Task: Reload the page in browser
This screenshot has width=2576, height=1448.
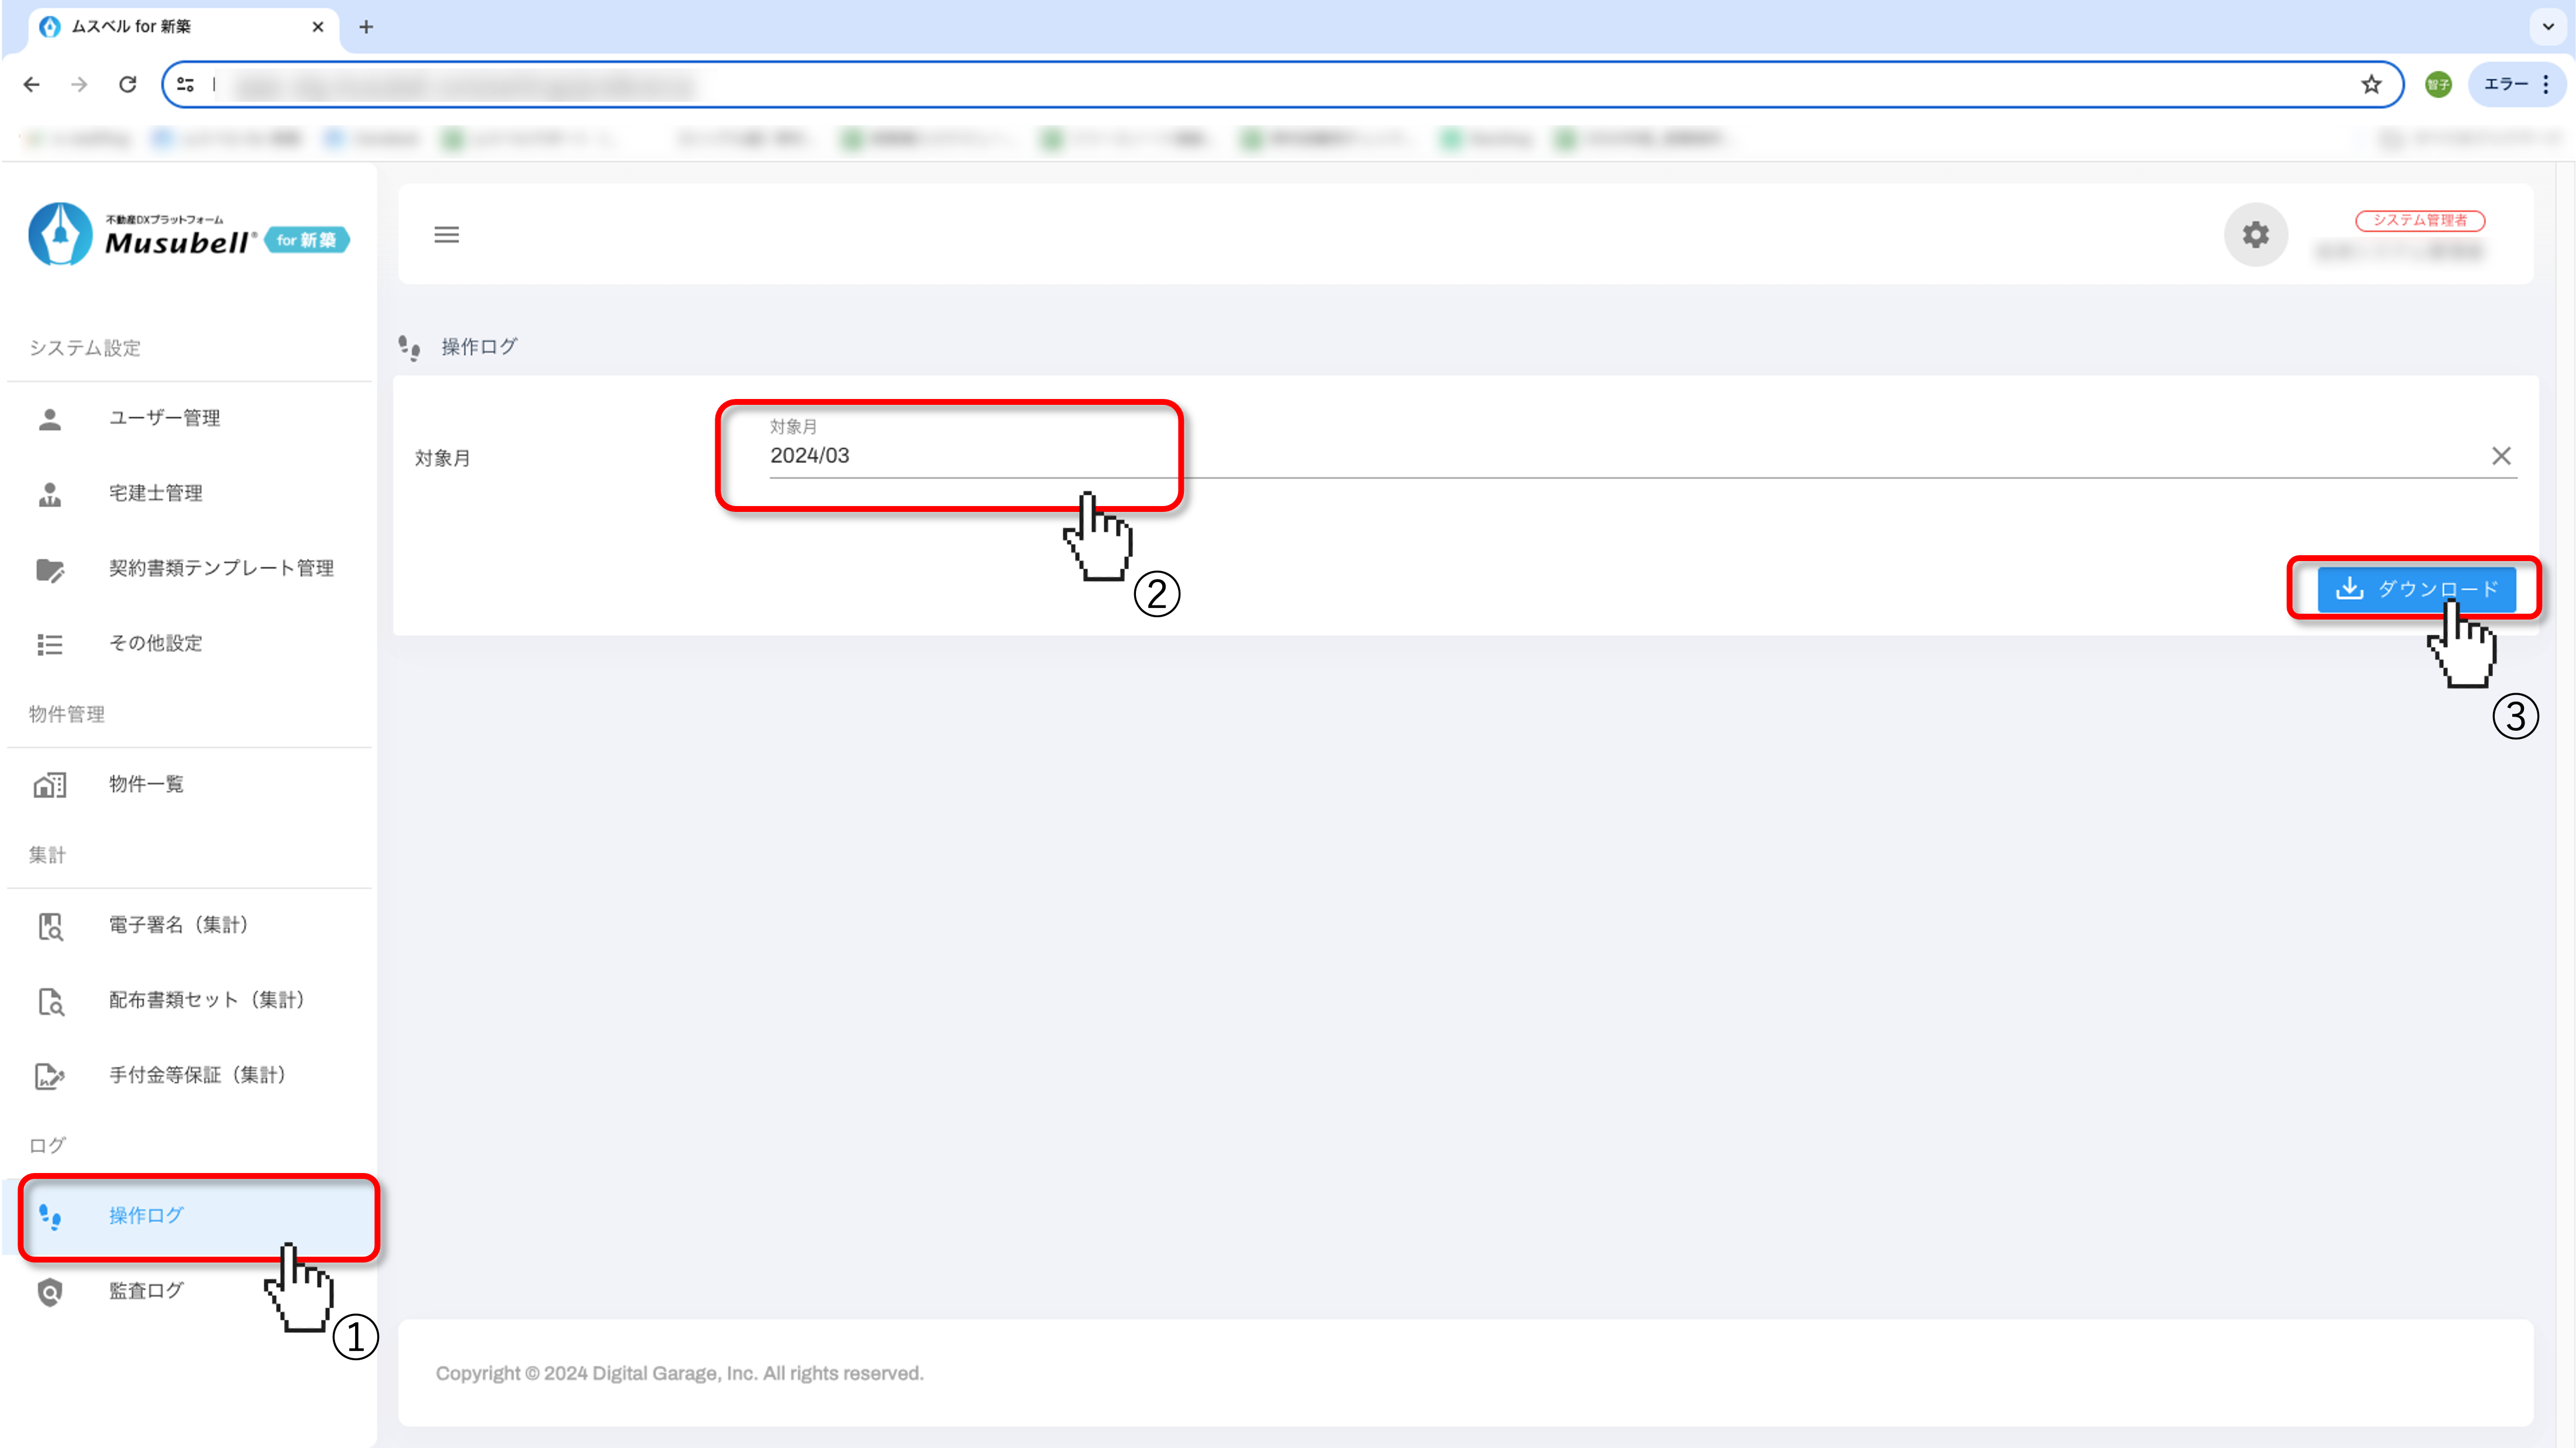Action: [127, 85]
